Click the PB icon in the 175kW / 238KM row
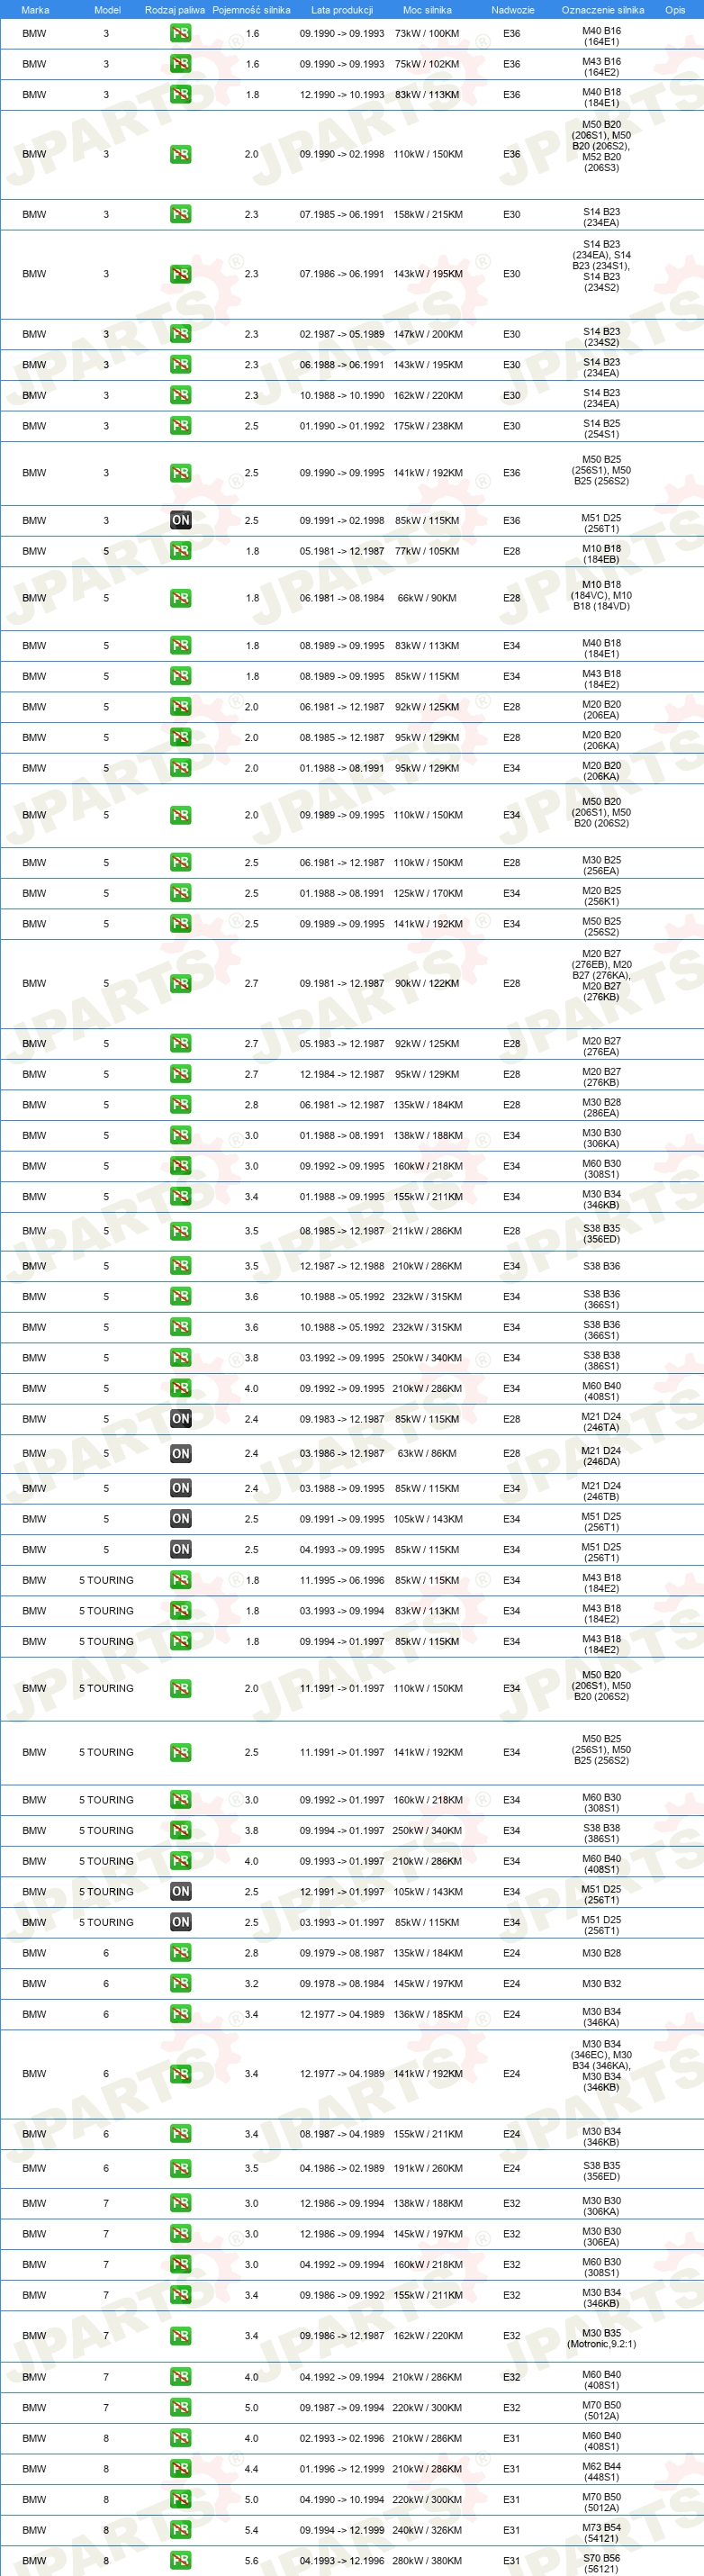Image resolution: width=704 pixels, height=2576 pixels. [180, 426]
